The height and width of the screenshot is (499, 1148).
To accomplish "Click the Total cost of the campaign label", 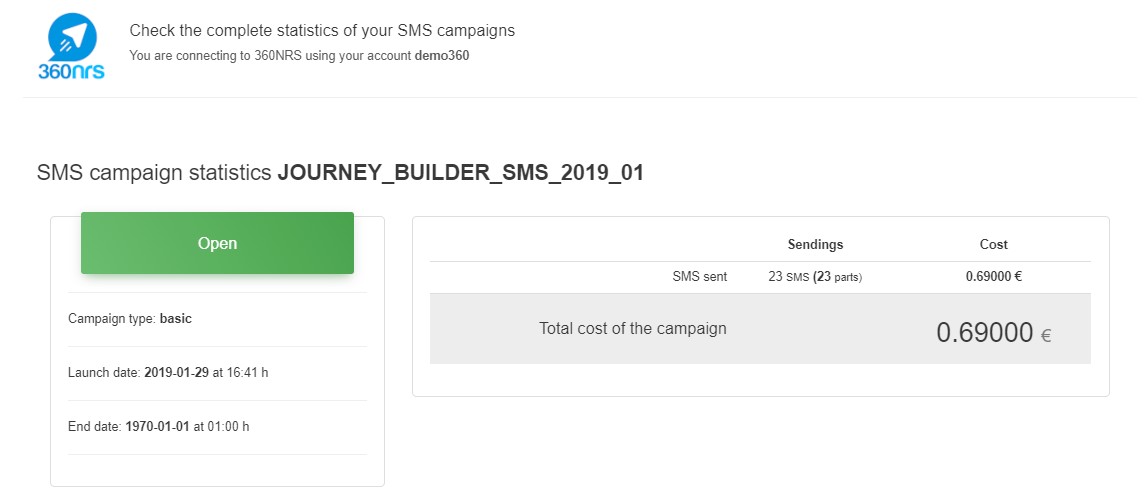I will point(632,328).
